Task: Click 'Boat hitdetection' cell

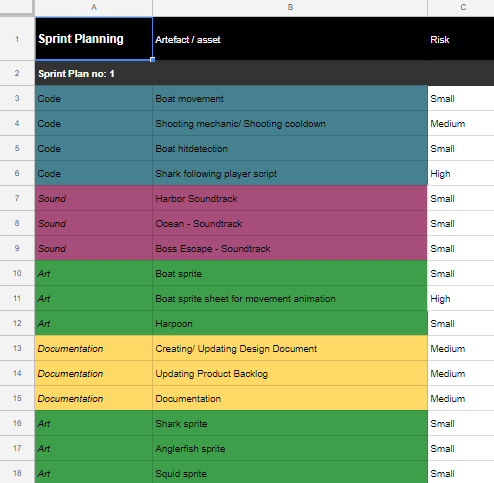Action: coord(290,148)
